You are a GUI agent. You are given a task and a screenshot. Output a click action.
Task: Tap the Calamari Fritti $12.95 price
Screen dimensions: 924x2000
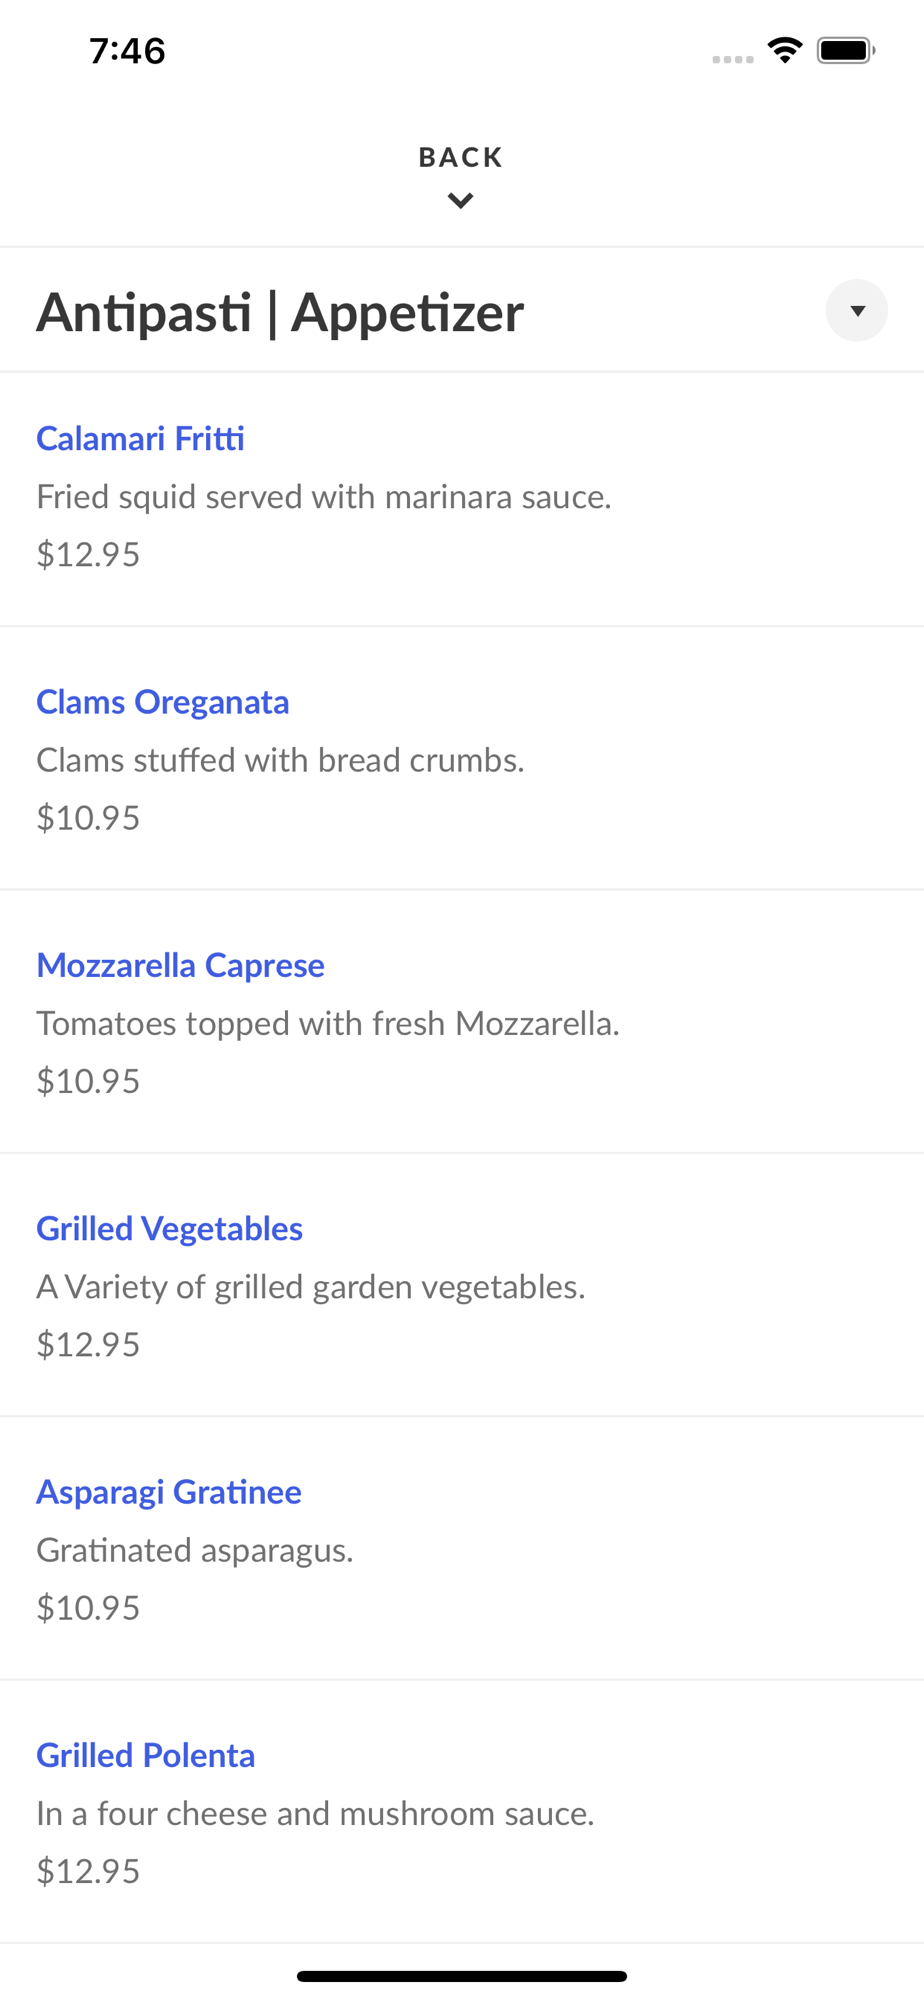88,554
